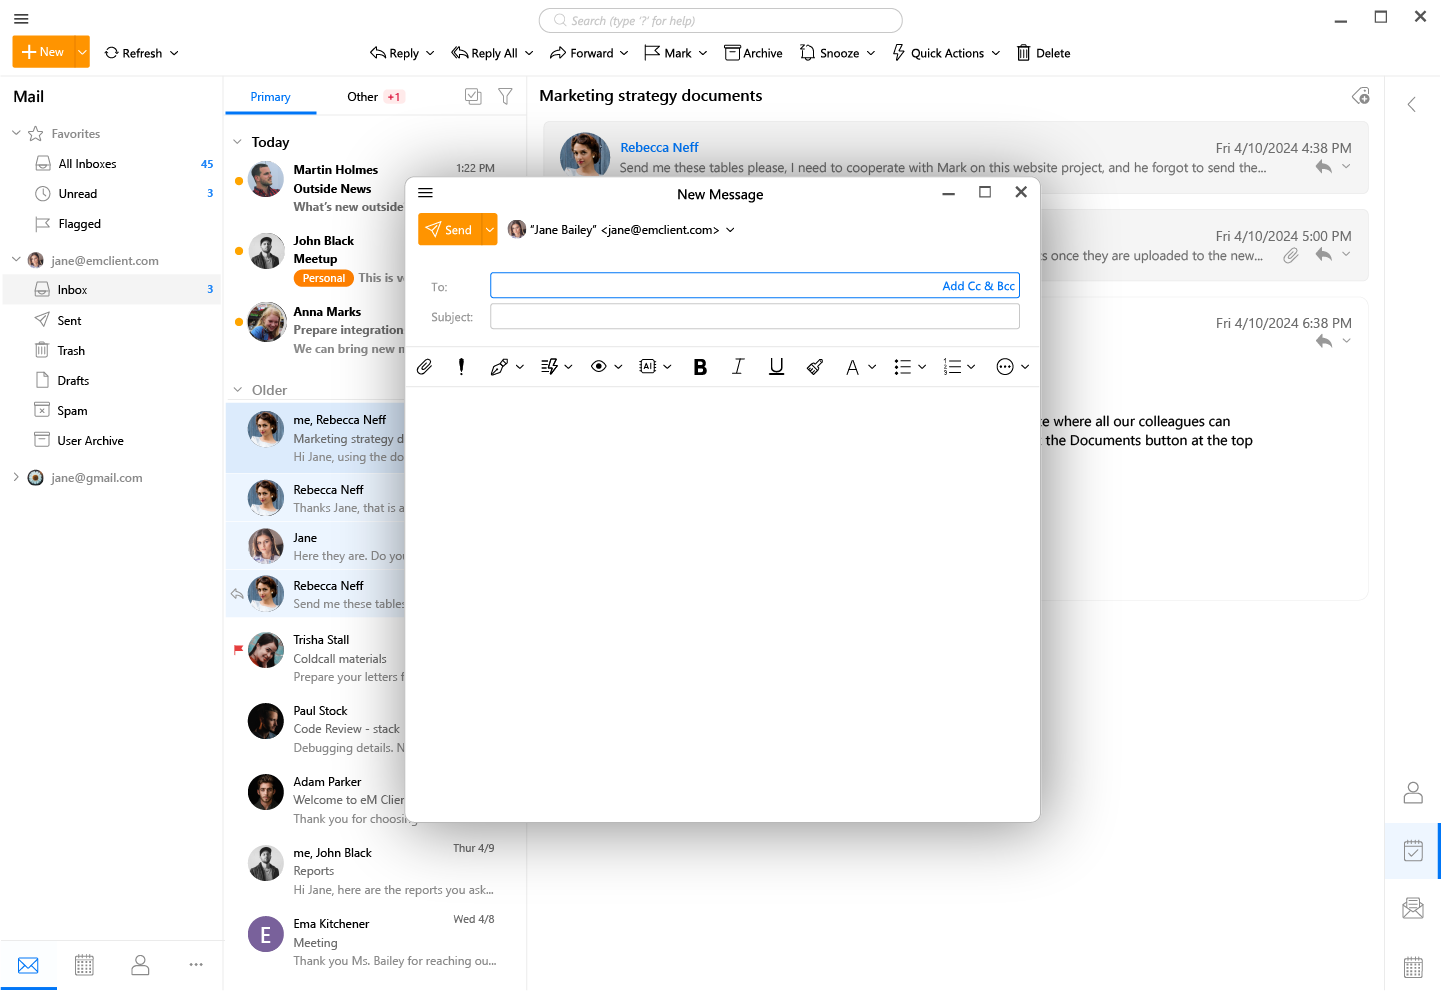Click inside the Subject input field
This screenshot has height=991, width=1441.
point(754,316)
